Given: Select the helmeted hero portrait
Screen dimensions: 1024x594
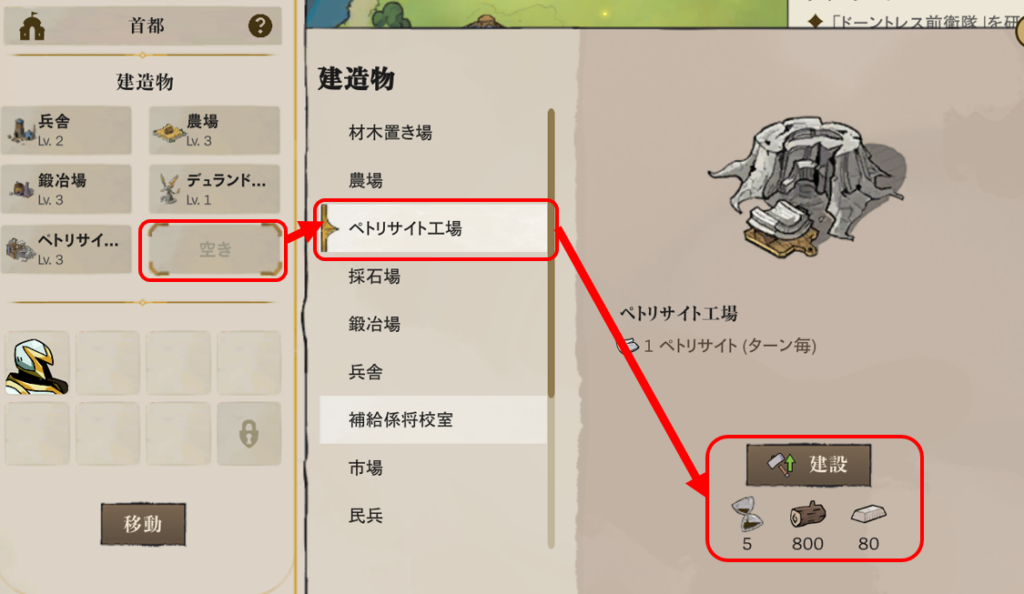Looking at the screenshot, I should pyautogui.click(x=37, y=364).
